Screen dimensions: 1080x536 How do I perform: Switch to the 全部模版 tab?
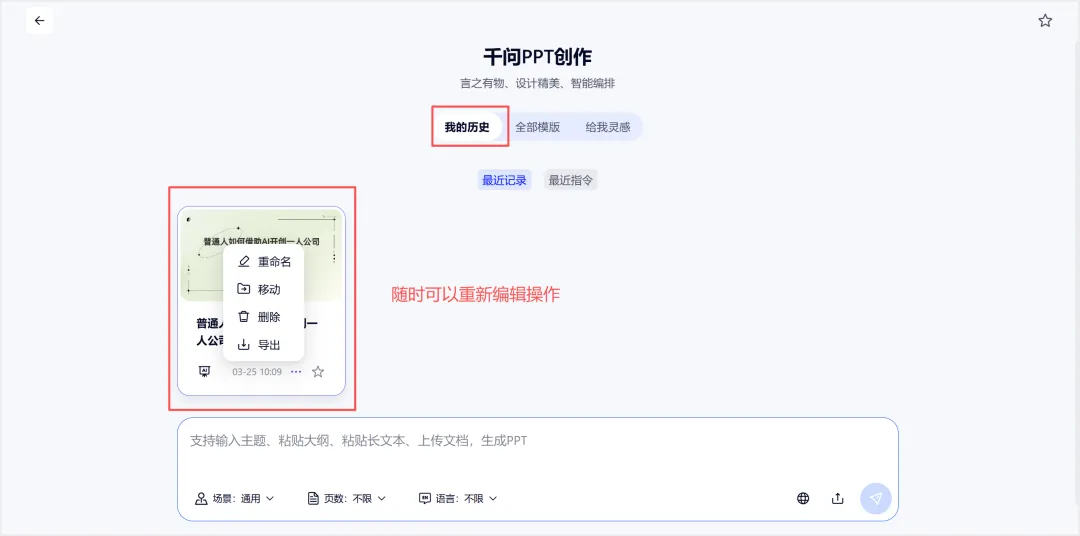537,127
